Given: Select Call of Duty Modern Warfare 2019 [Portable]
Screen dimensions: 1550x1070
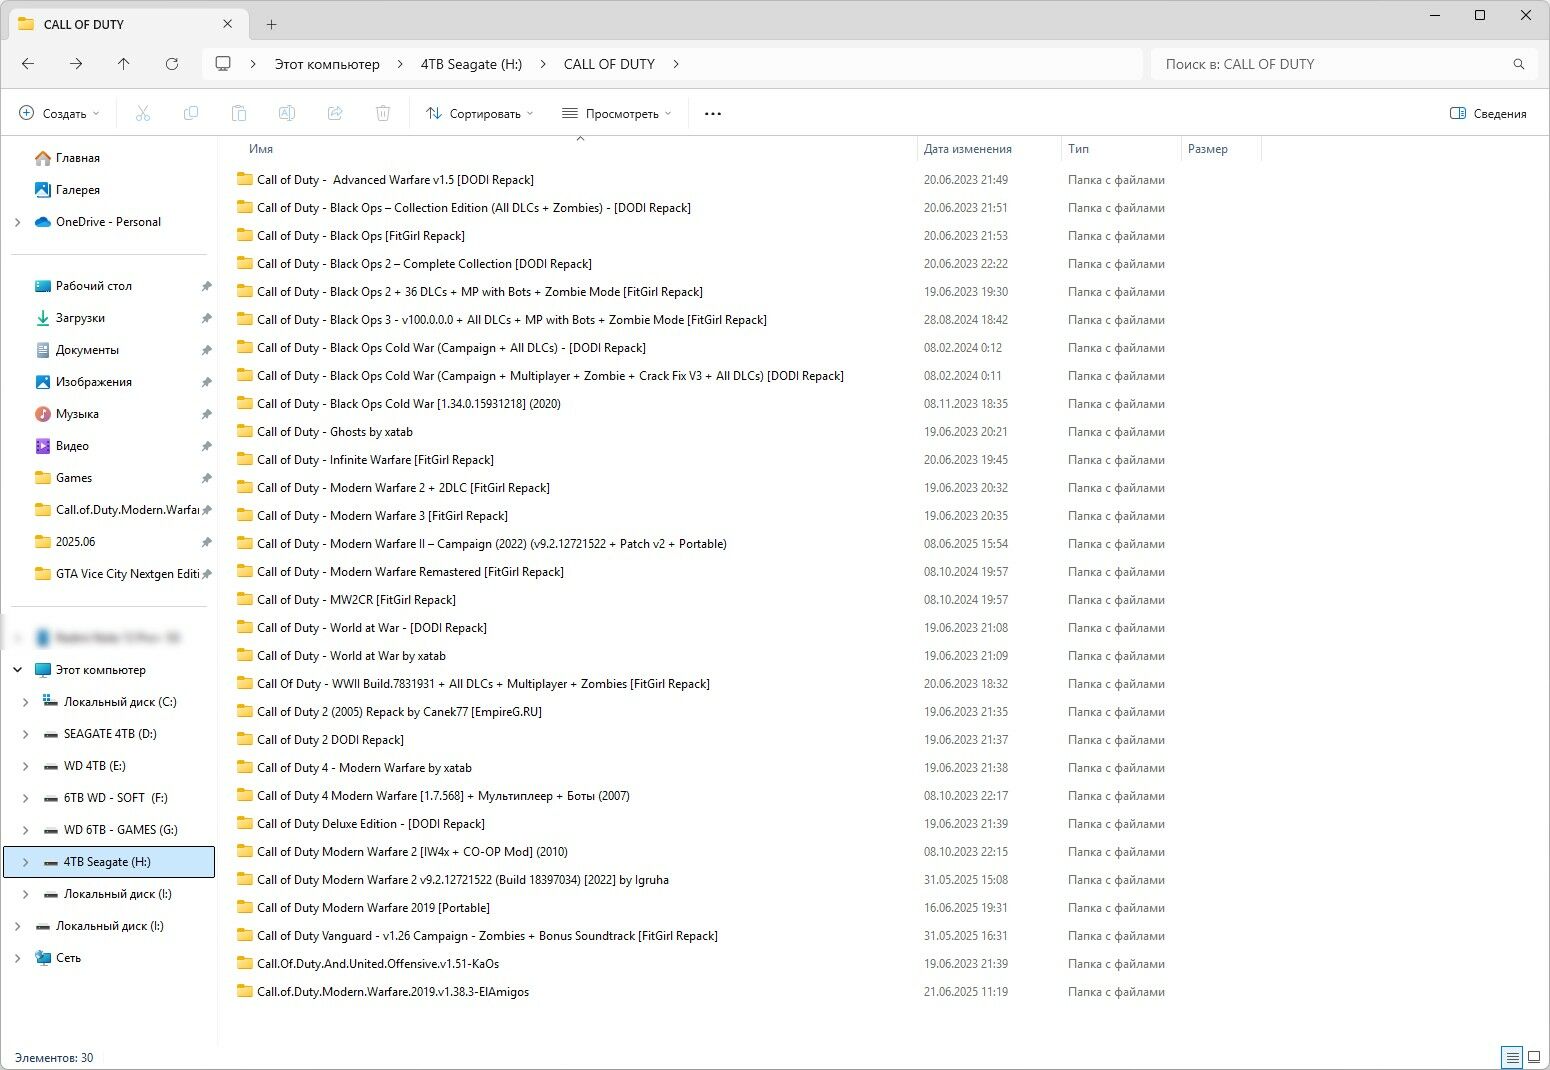Looking at the screenshot, I should coord(373,908).
